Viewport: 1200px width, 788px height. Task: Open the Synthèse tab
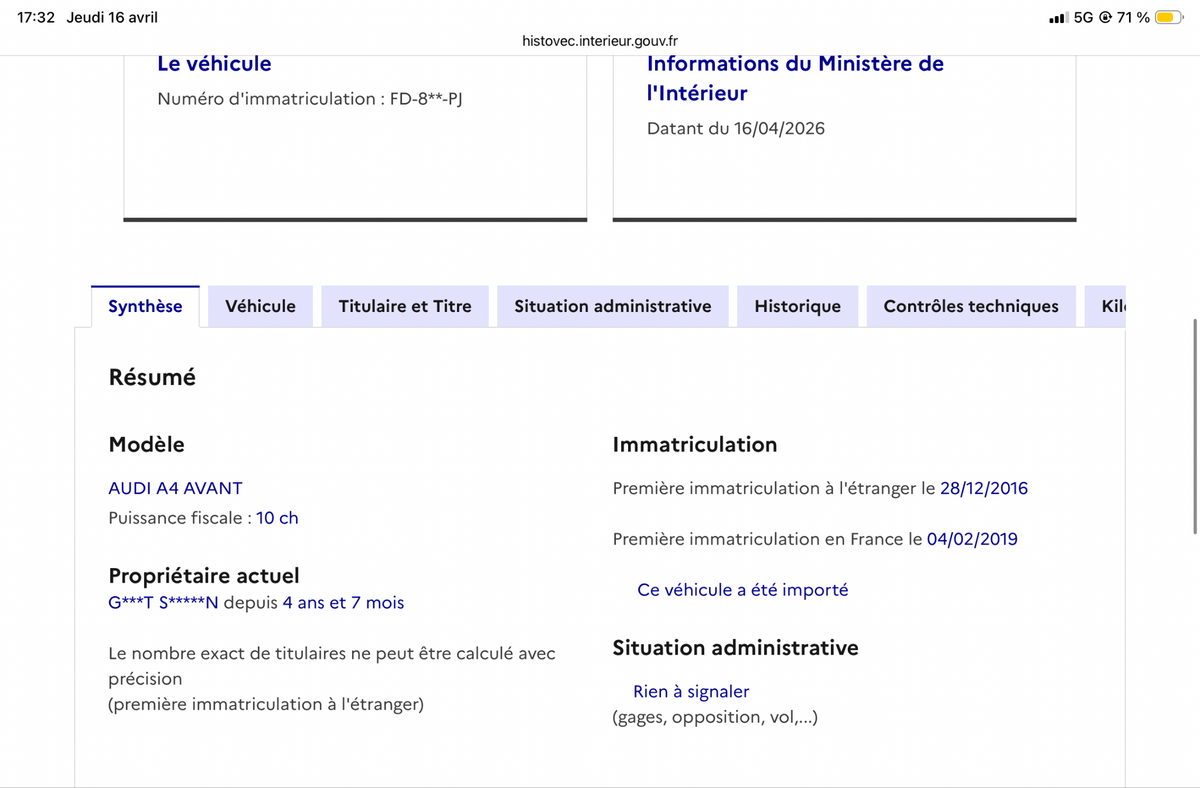(145, 306)
